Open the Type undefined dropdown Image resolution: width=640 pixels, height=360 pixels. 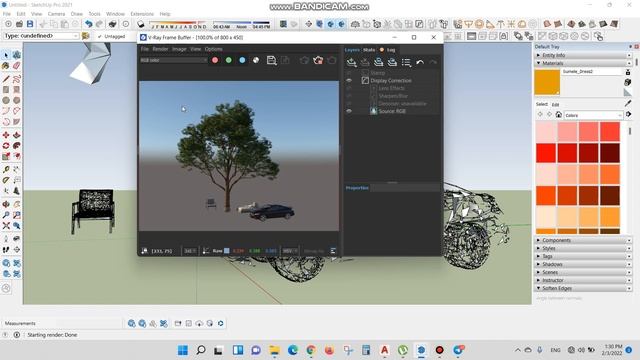pyautogui.click(x=41, y=36)
